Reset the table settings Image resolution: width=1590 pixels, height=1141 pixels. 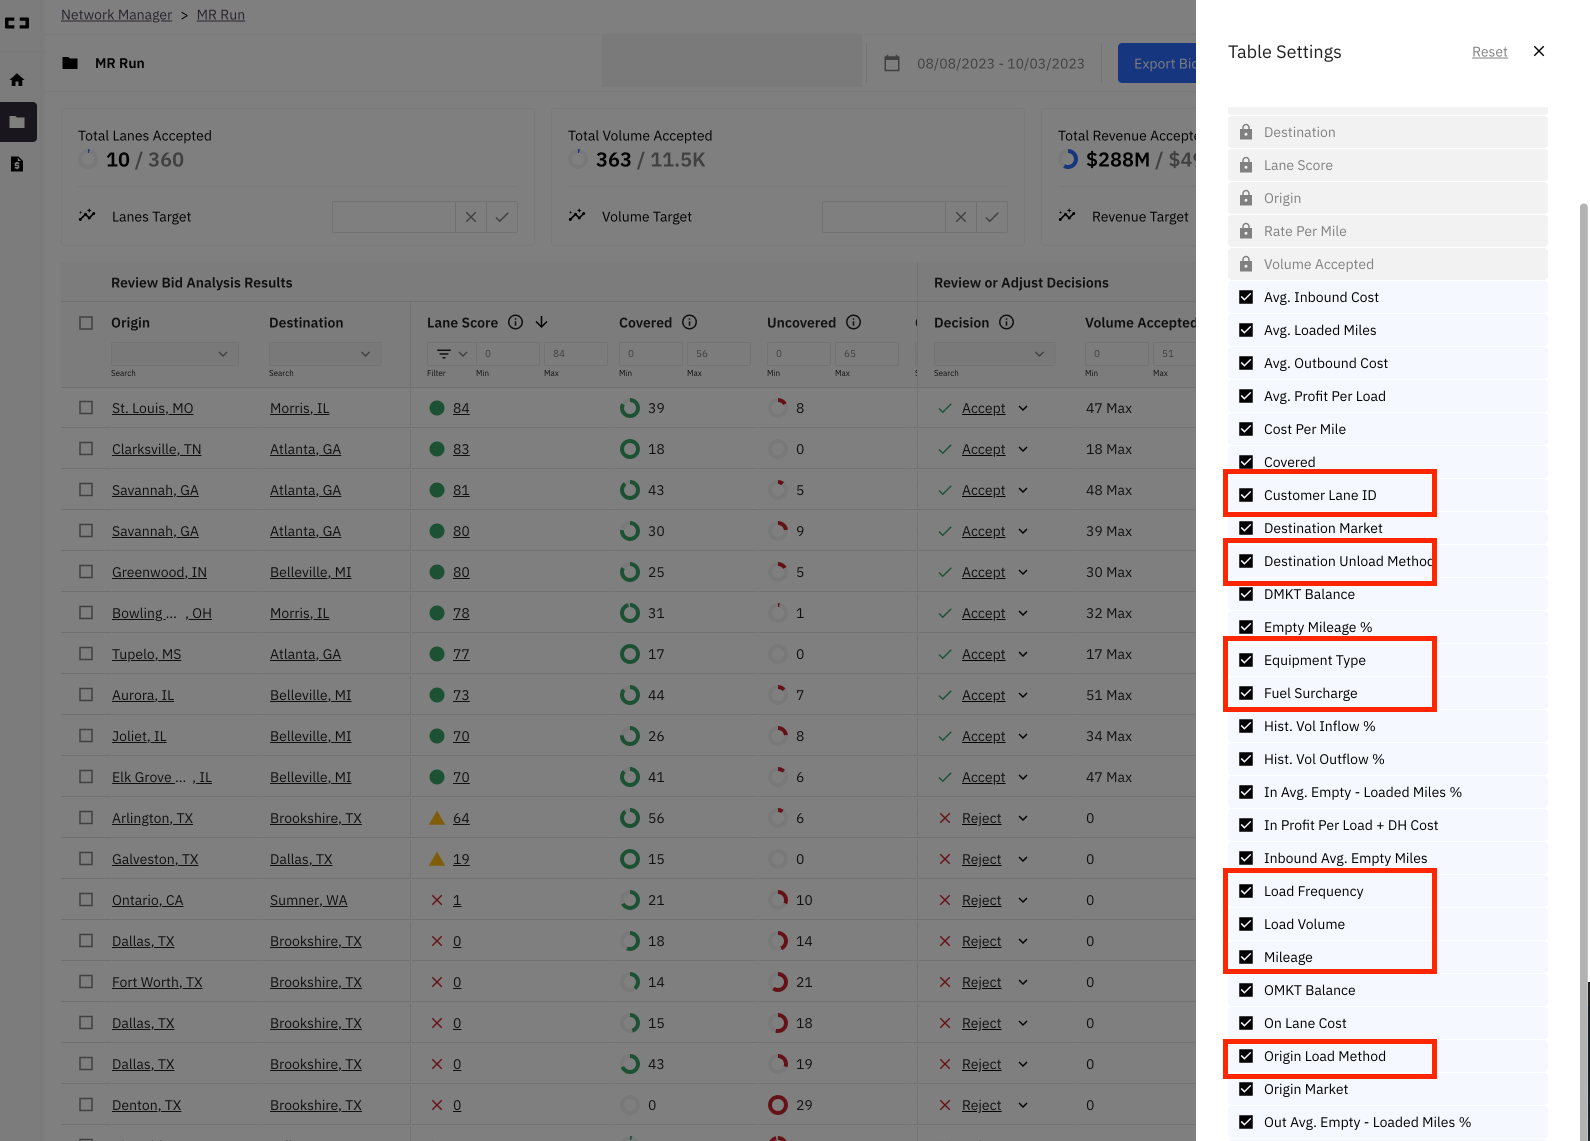coord(1489,52)
